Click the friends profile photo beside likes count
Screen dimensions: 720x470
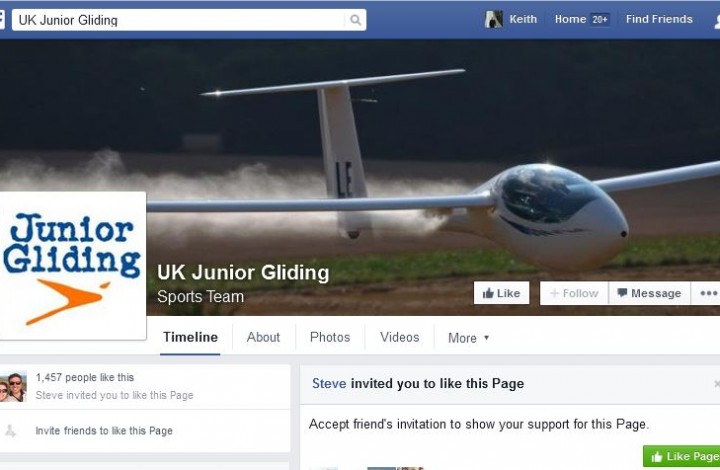(x=13, y=387)
